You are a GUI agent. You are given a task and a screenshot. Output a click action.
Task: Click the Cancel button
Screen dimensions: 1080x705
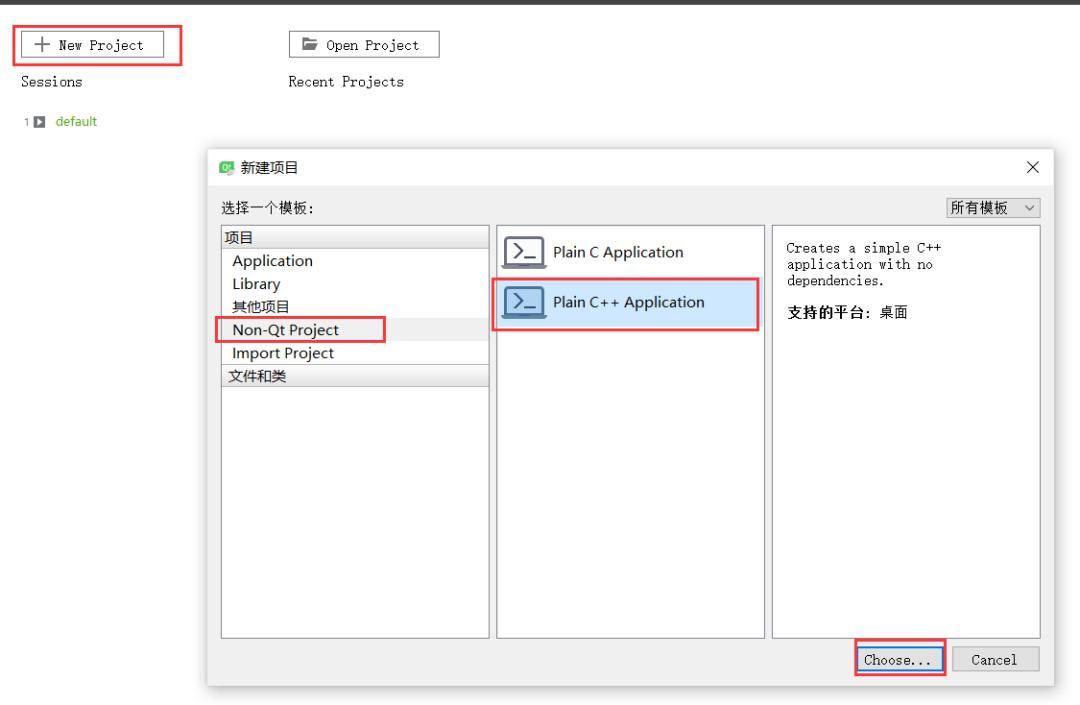coord(995,660)
